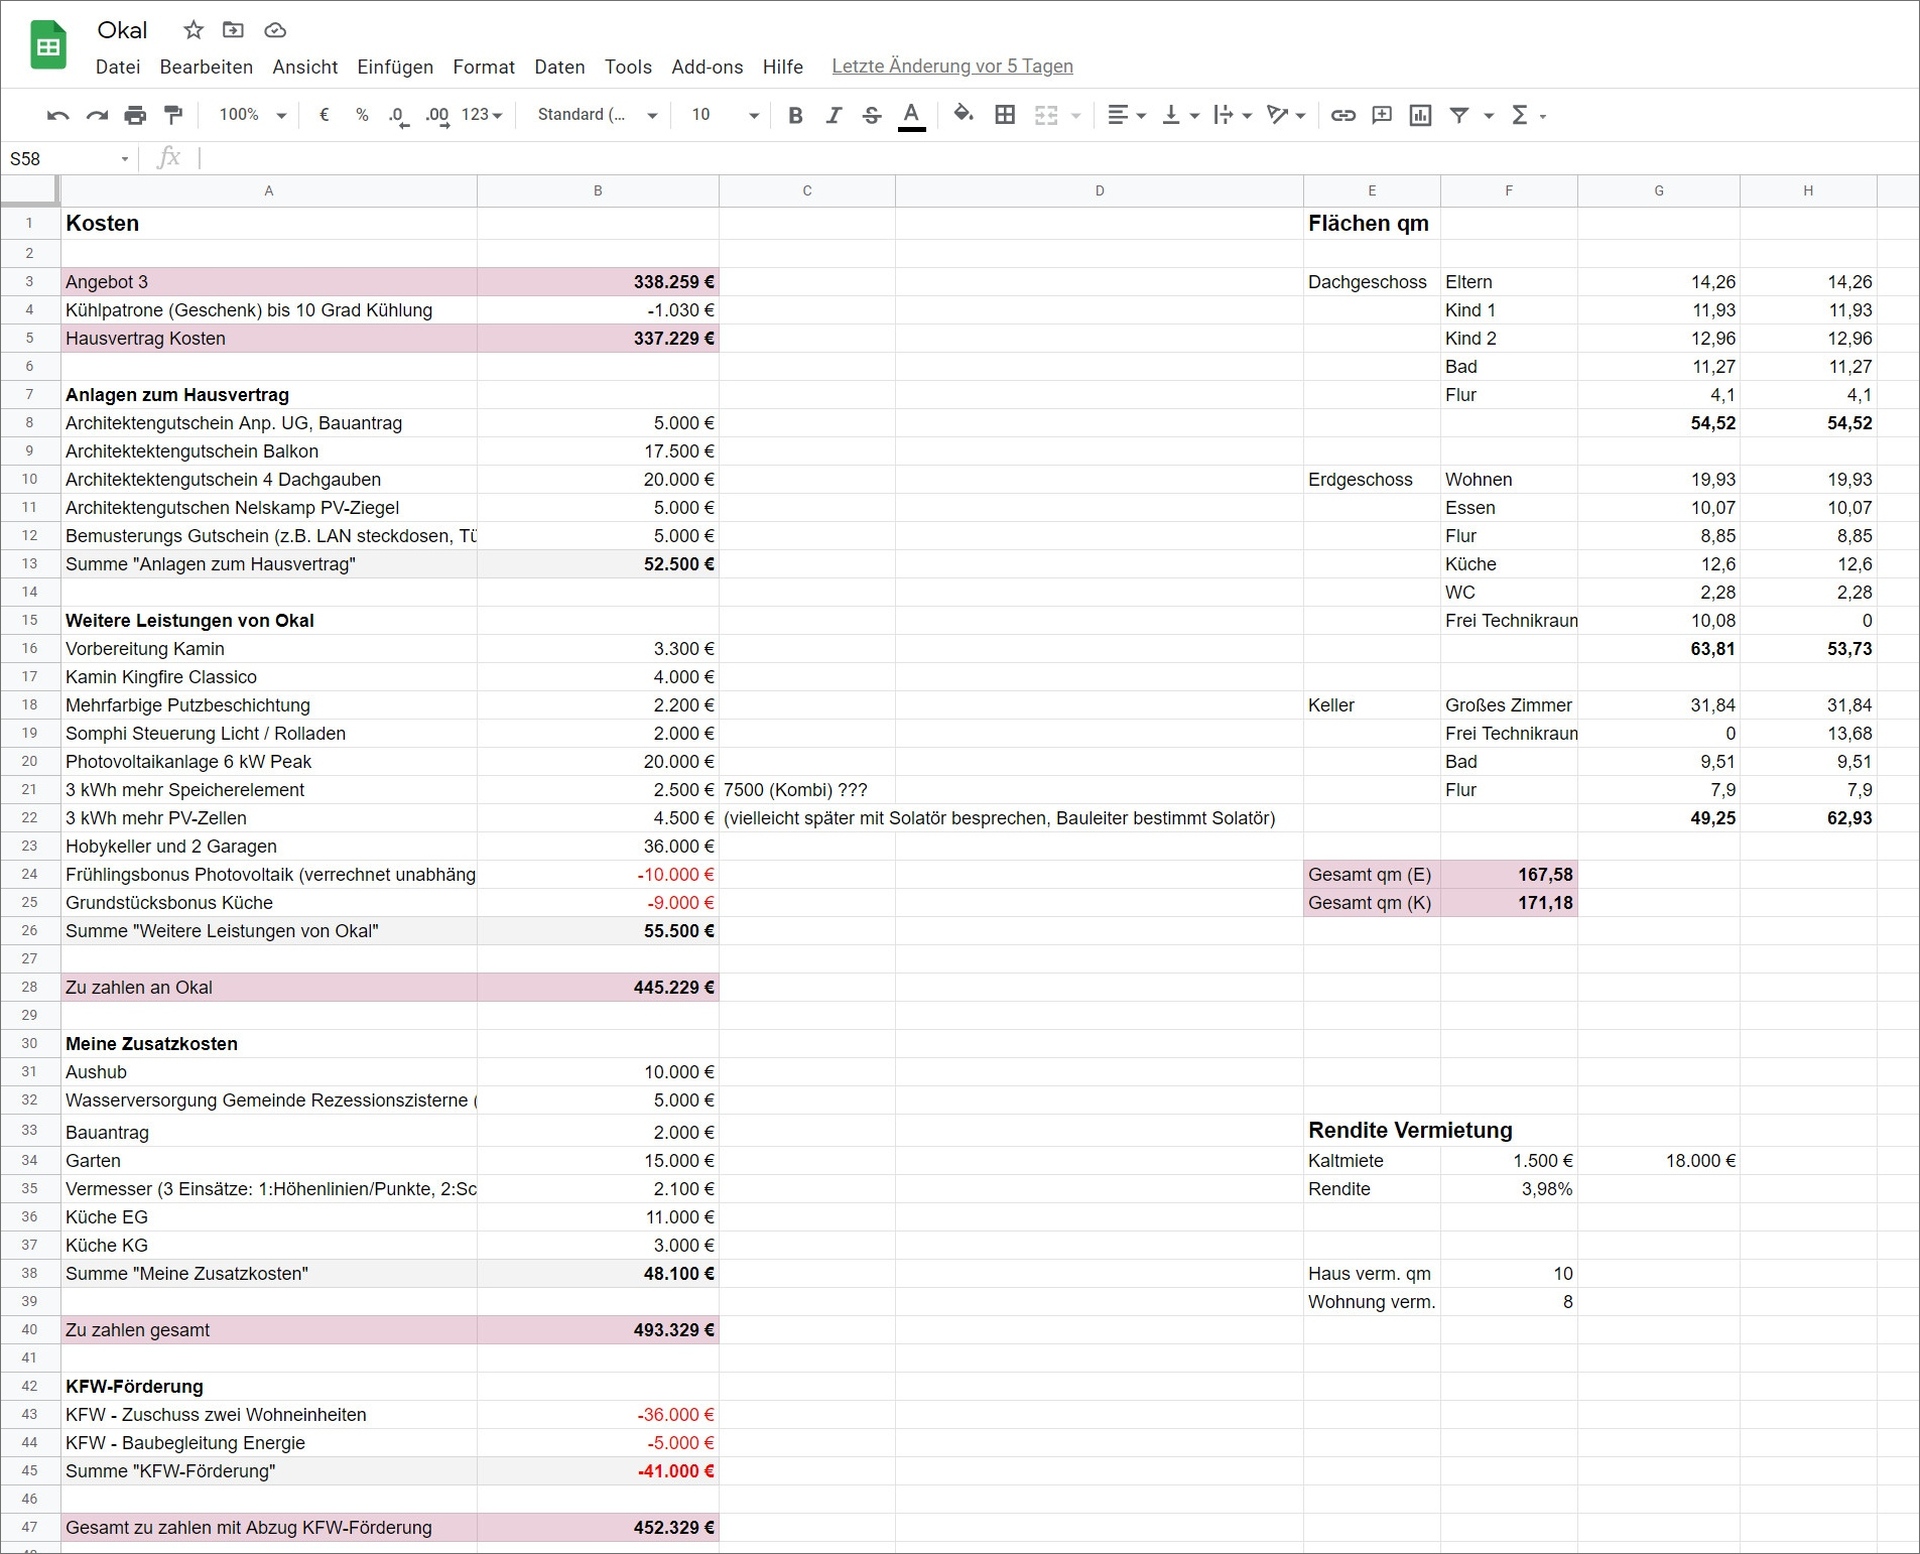Select cell with value 445.229 €
Screen dimensions: 1920x1554
point(598,987)
